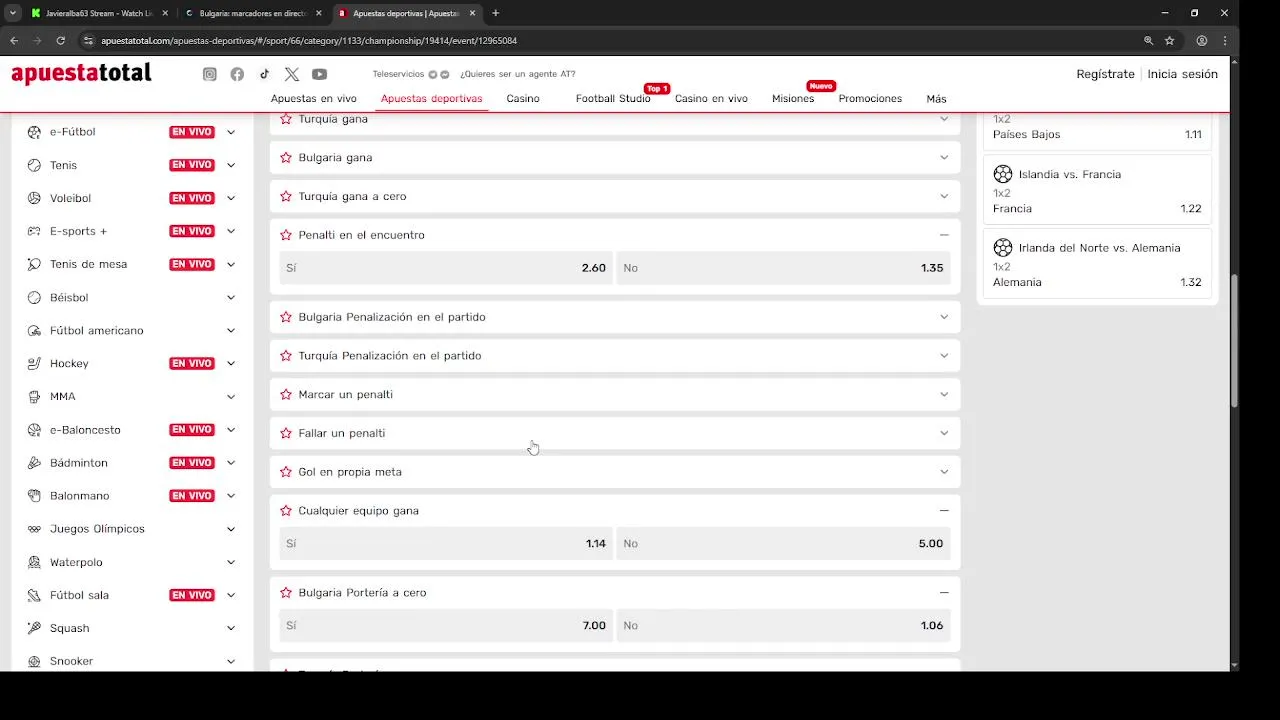The height and width of the screenshot is (720, 1280).
Task: Expand the Tenis sidebar chevron
Action: pos(230,165)
